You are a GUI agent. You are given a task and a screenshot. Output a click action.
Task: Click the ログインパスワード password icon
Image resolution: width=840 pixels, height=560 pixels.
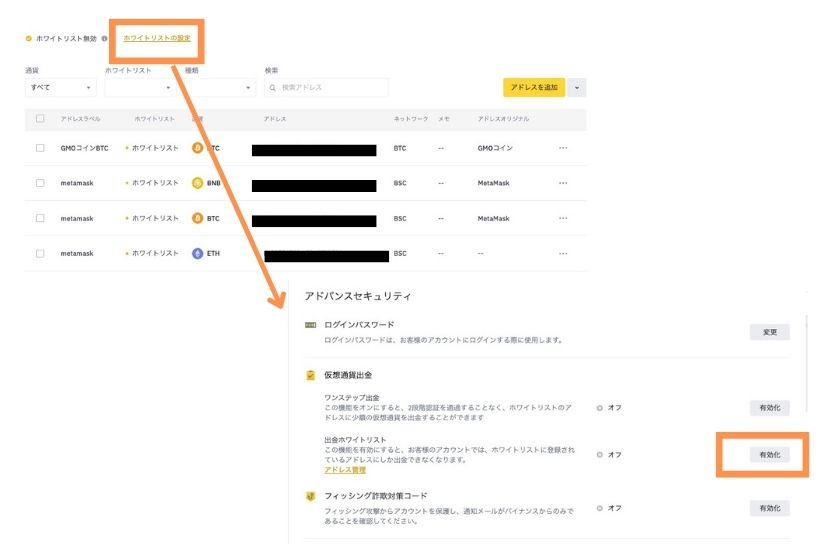click(310, 325)
